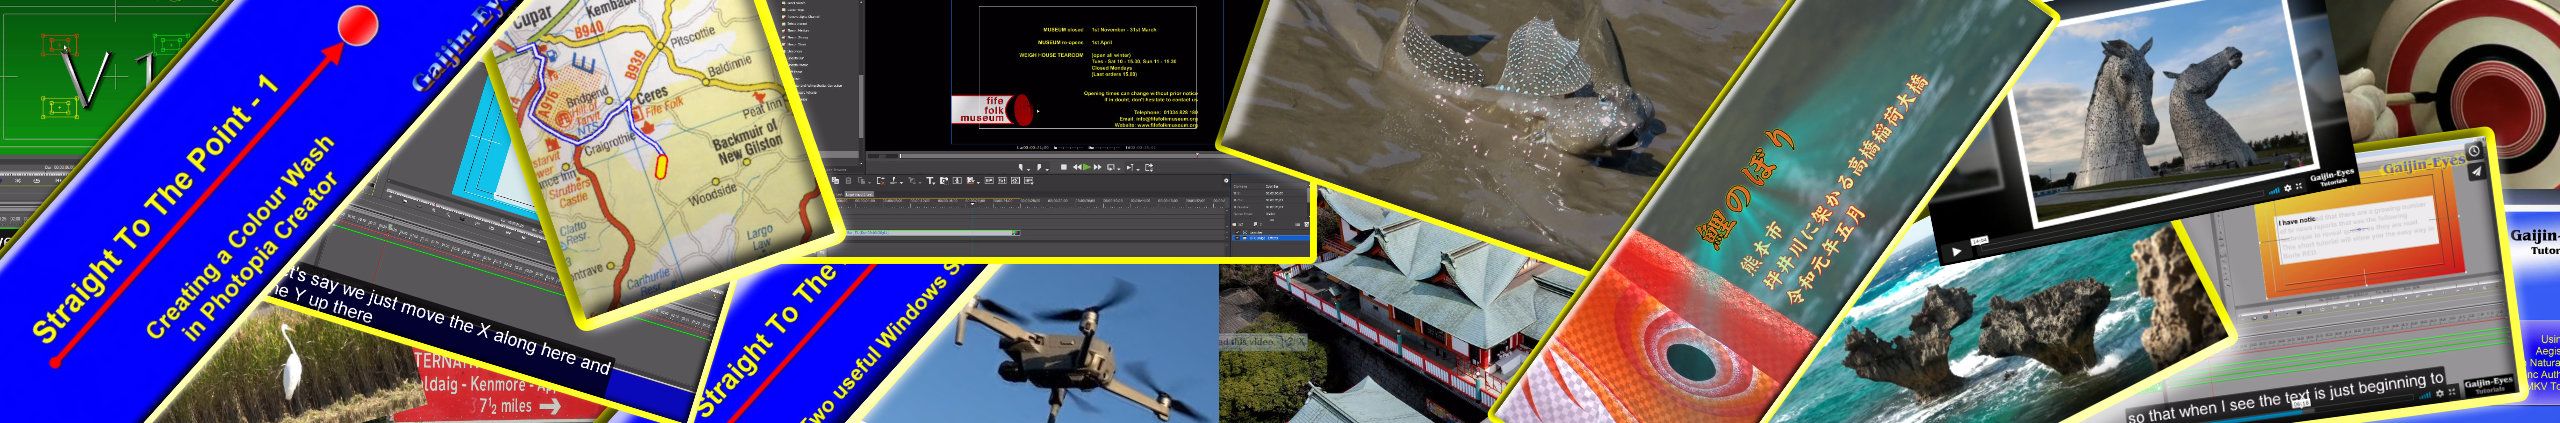The image size is (2560, 423).
Task: Open the Ceres road map thumbnail
Action: point(660,150)
